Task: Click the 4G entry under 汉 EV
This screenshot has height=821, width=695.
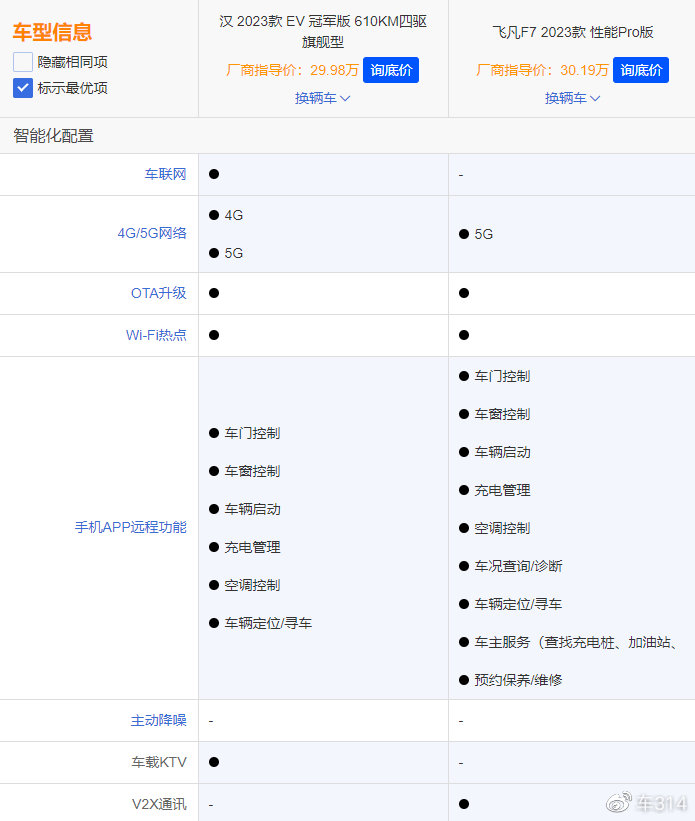Action: (x=234, y=215)
